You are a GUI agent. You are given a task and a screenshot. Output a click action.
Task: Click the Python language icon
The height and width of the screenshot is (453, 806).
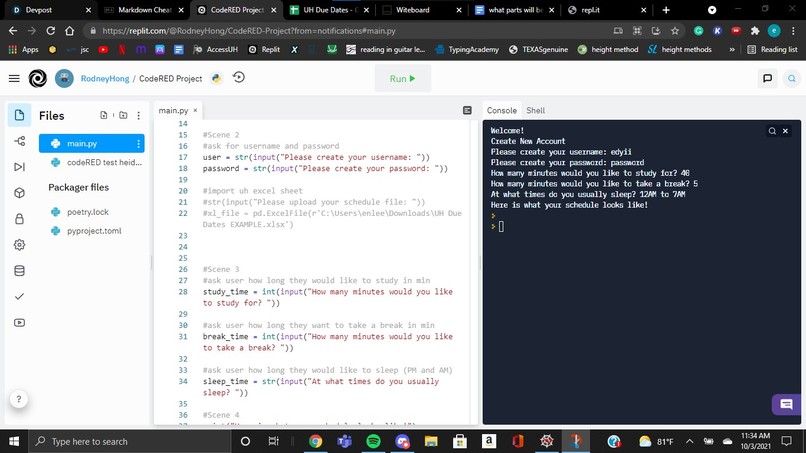pos(216,78)
